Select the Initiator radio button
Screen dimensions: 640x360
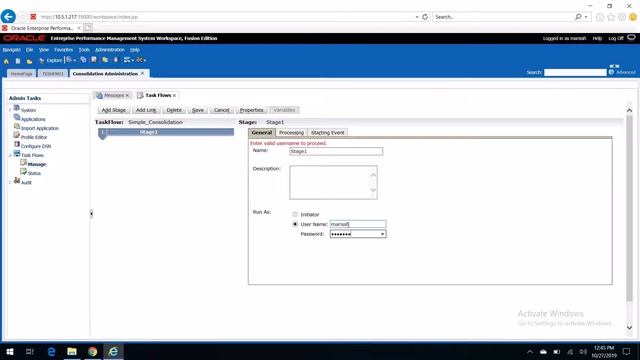295,214
